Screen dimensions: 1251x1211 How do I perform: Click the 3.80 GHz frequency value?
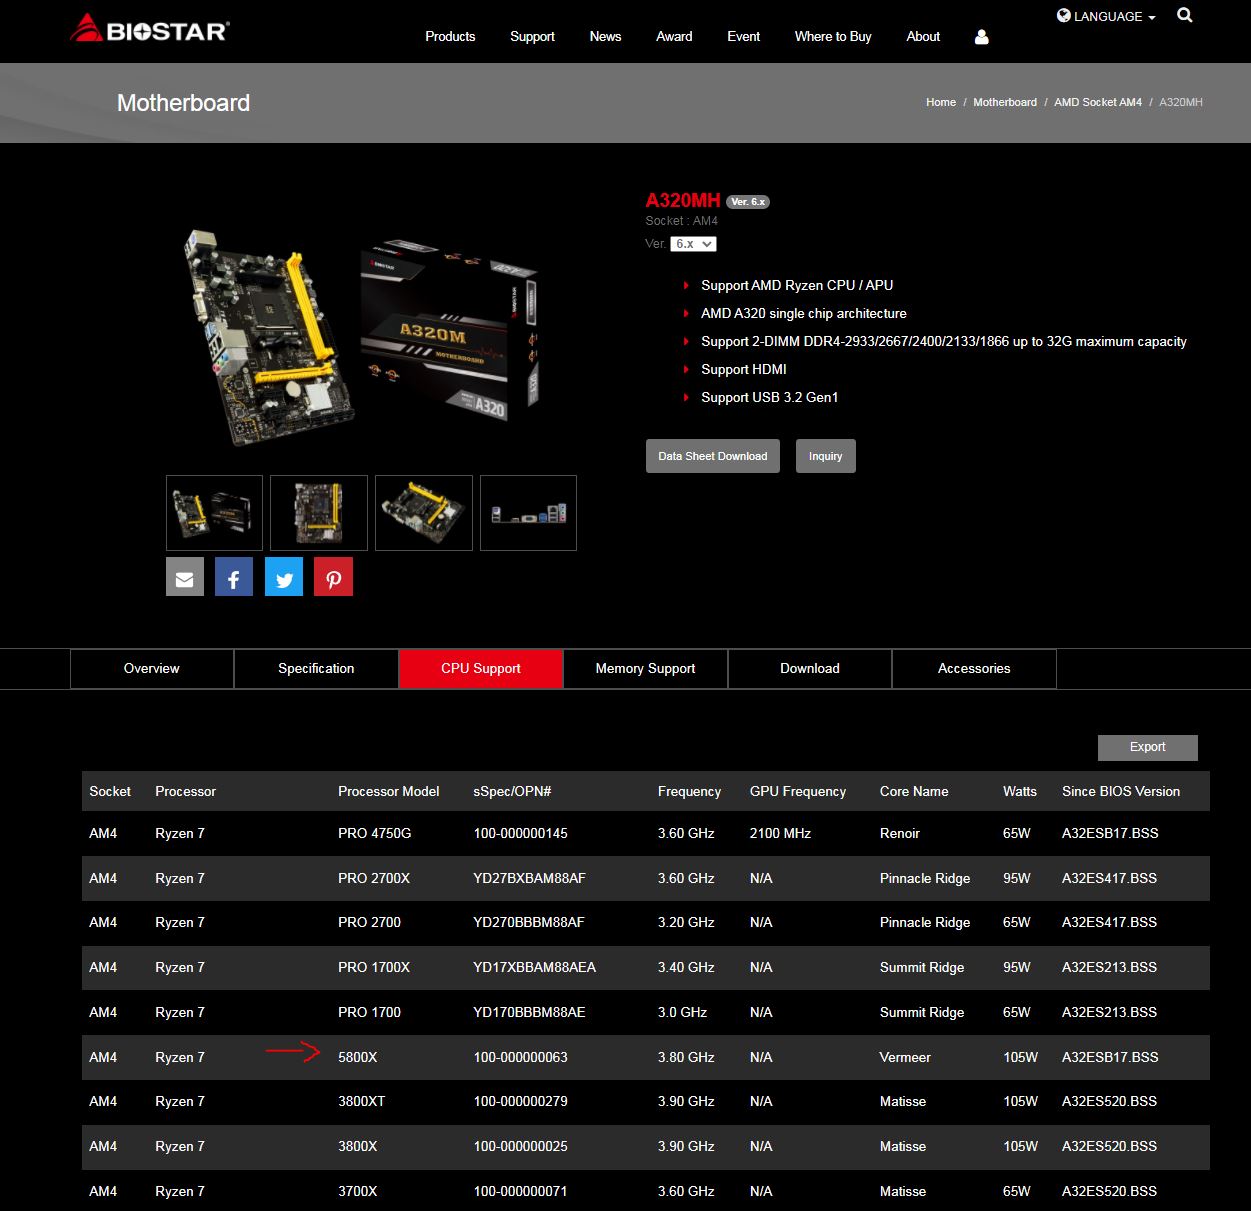pos(686,1057)
